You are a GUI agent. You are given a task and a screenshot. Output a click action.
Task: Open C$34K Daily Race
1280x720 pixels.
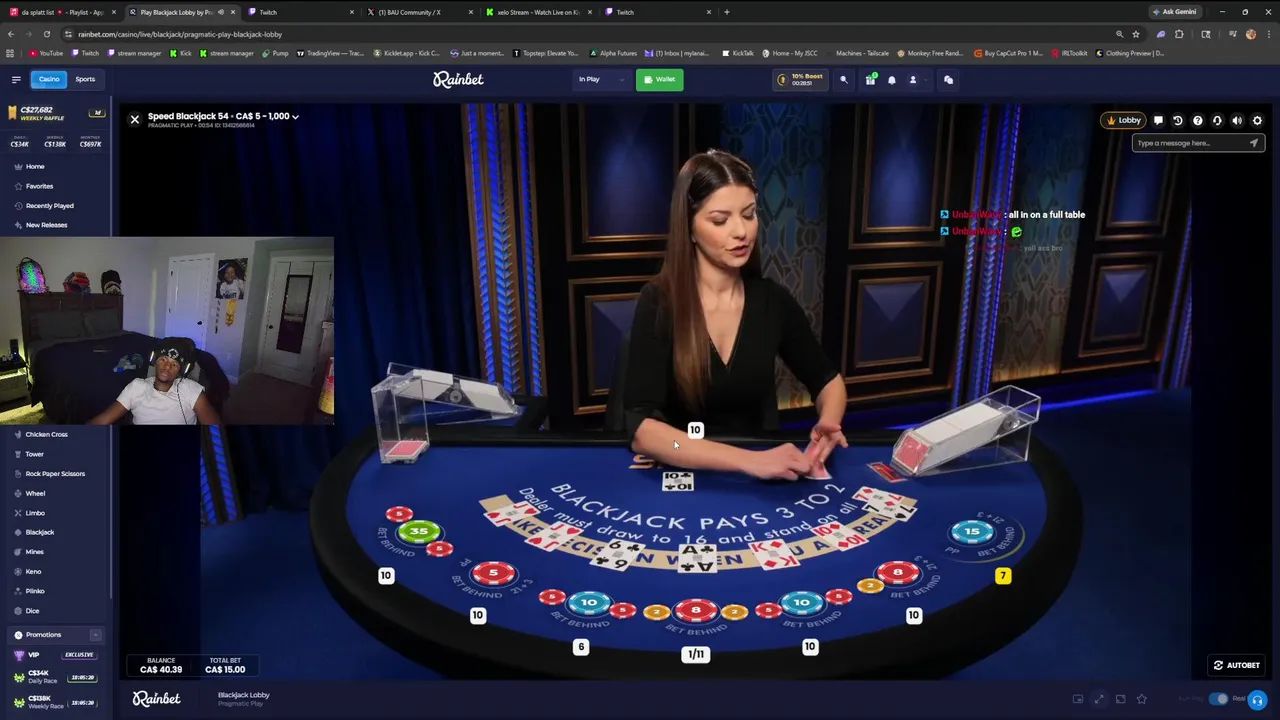click(56, 677)
